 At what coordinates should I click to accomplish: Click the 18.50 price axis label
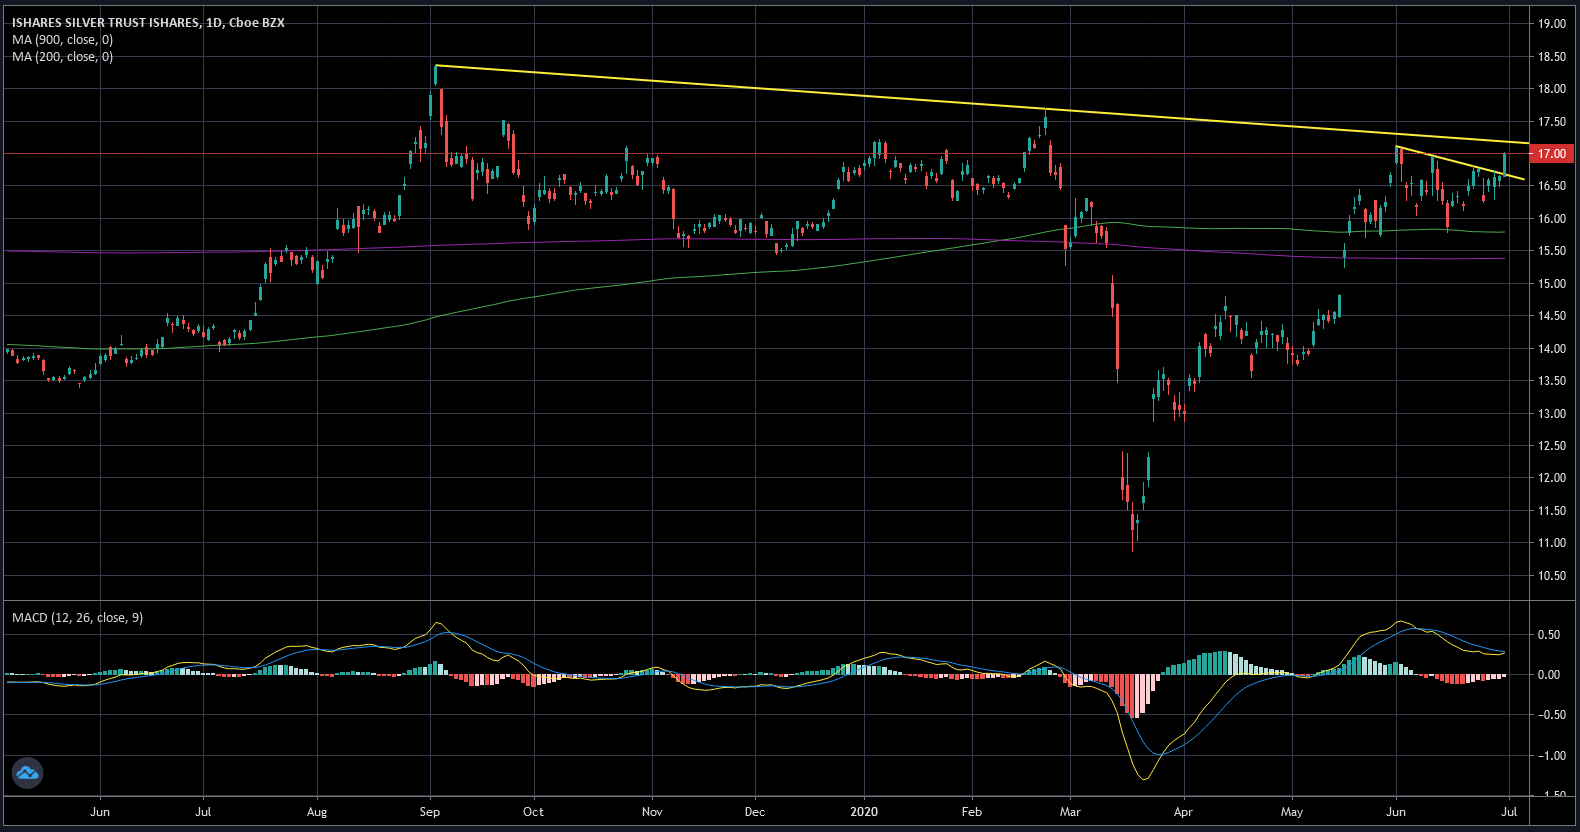(x=1552, y=57)
